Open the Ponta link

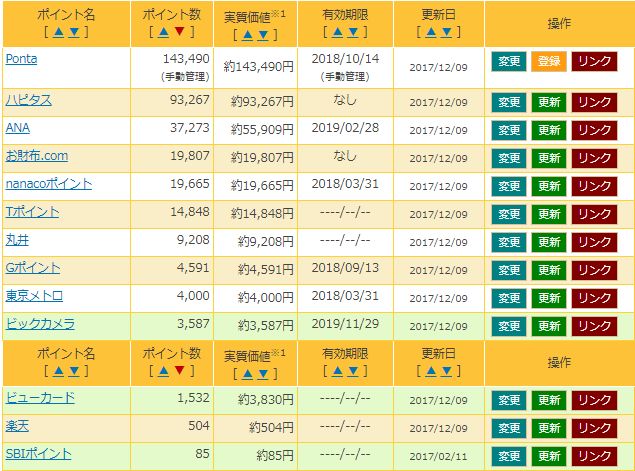click(21, 59)
